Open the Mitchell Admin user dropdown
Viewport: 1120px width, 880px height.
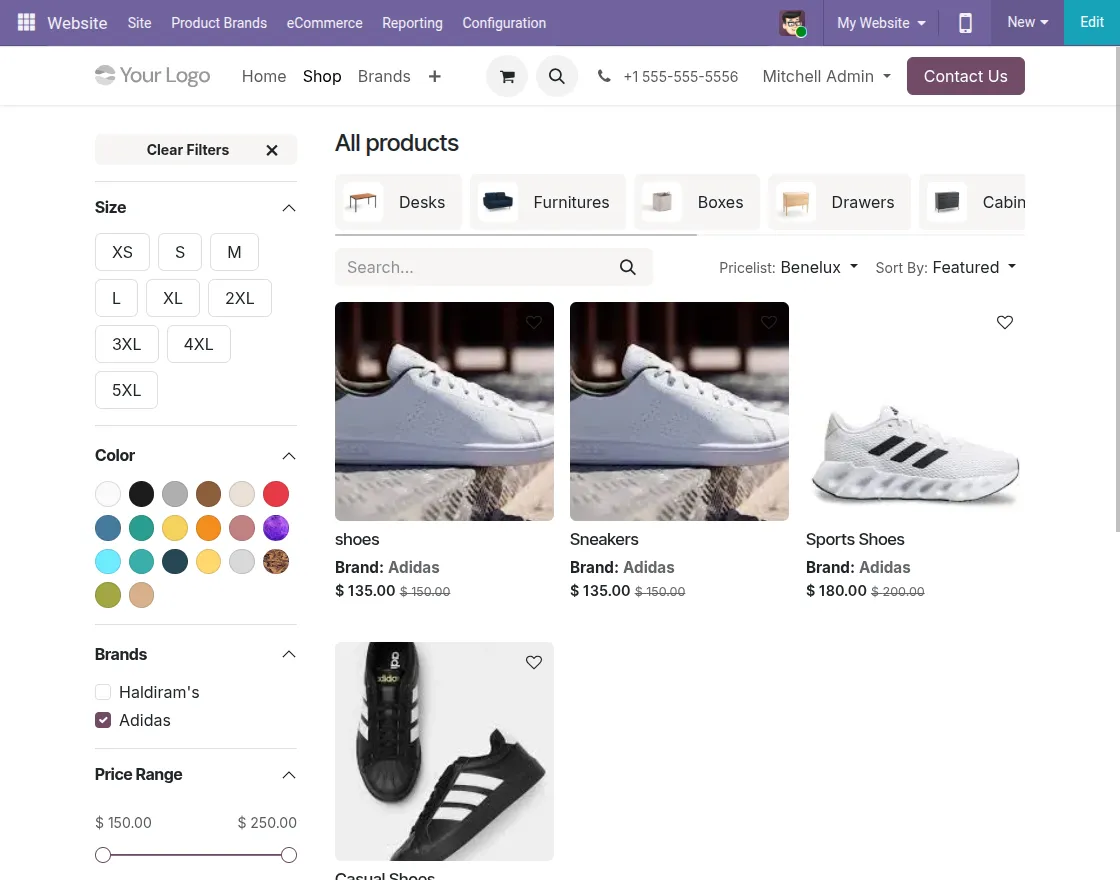[x=826, y=76]
